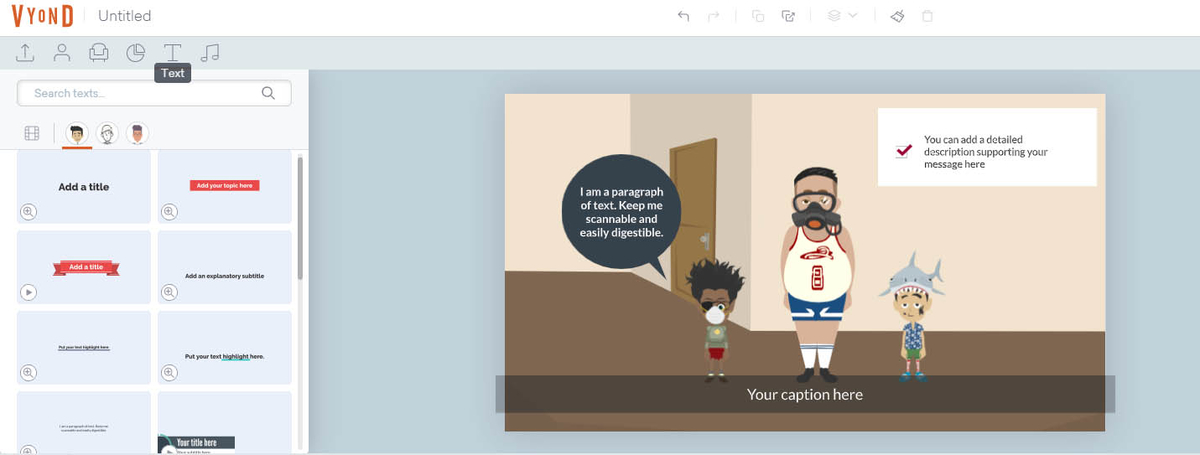The width and height of the screenshot is (1200, 455).
Task: Select the orange-background face style tab
Action: [138, 133]
